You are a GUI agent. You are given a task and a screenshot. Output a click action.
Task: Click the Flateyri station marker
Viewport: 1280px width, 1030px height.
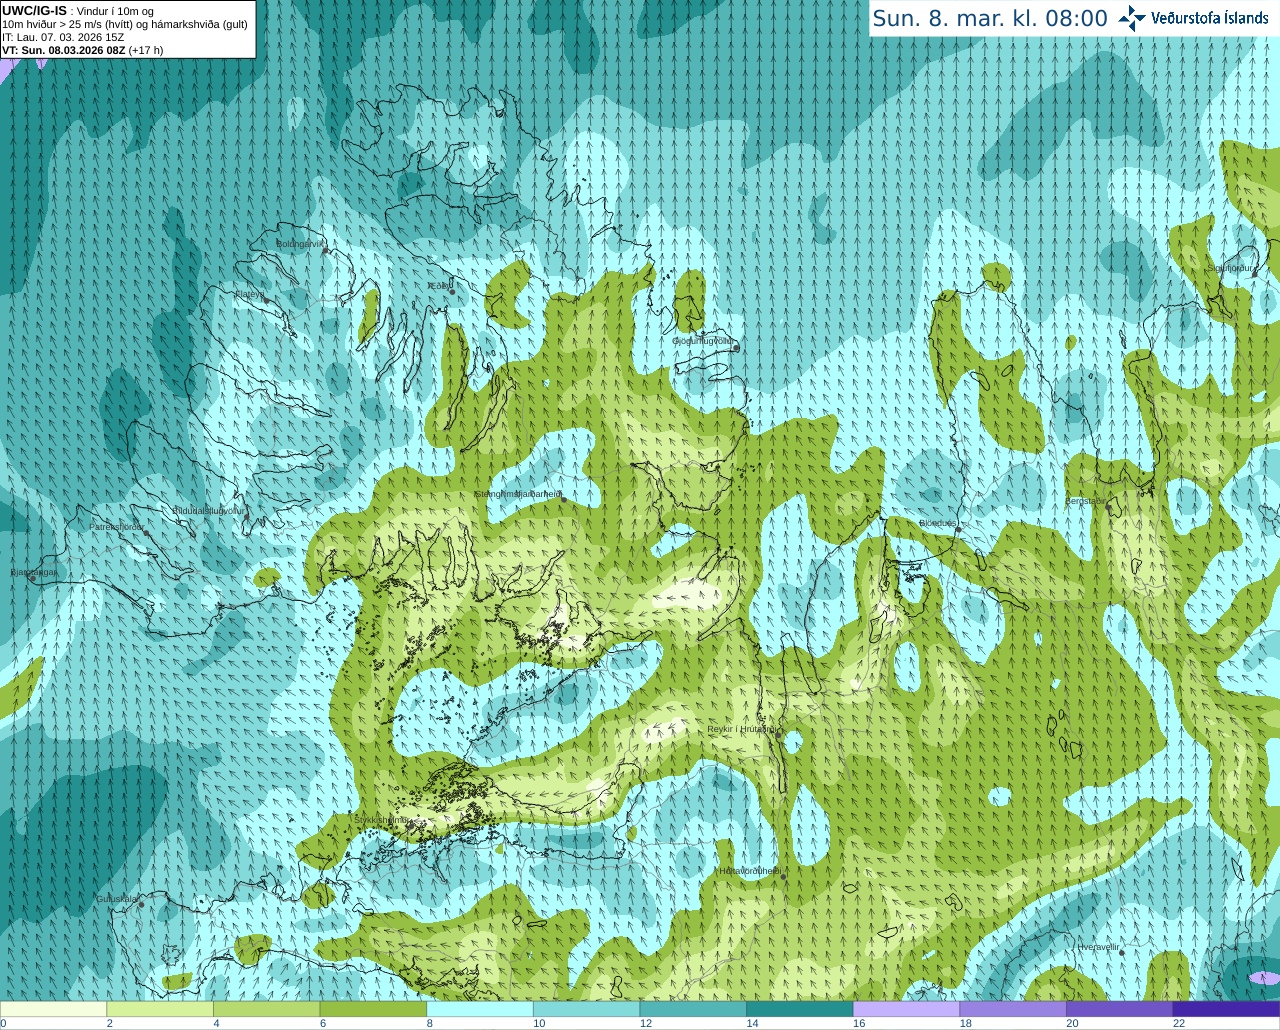tap(266, 300)
